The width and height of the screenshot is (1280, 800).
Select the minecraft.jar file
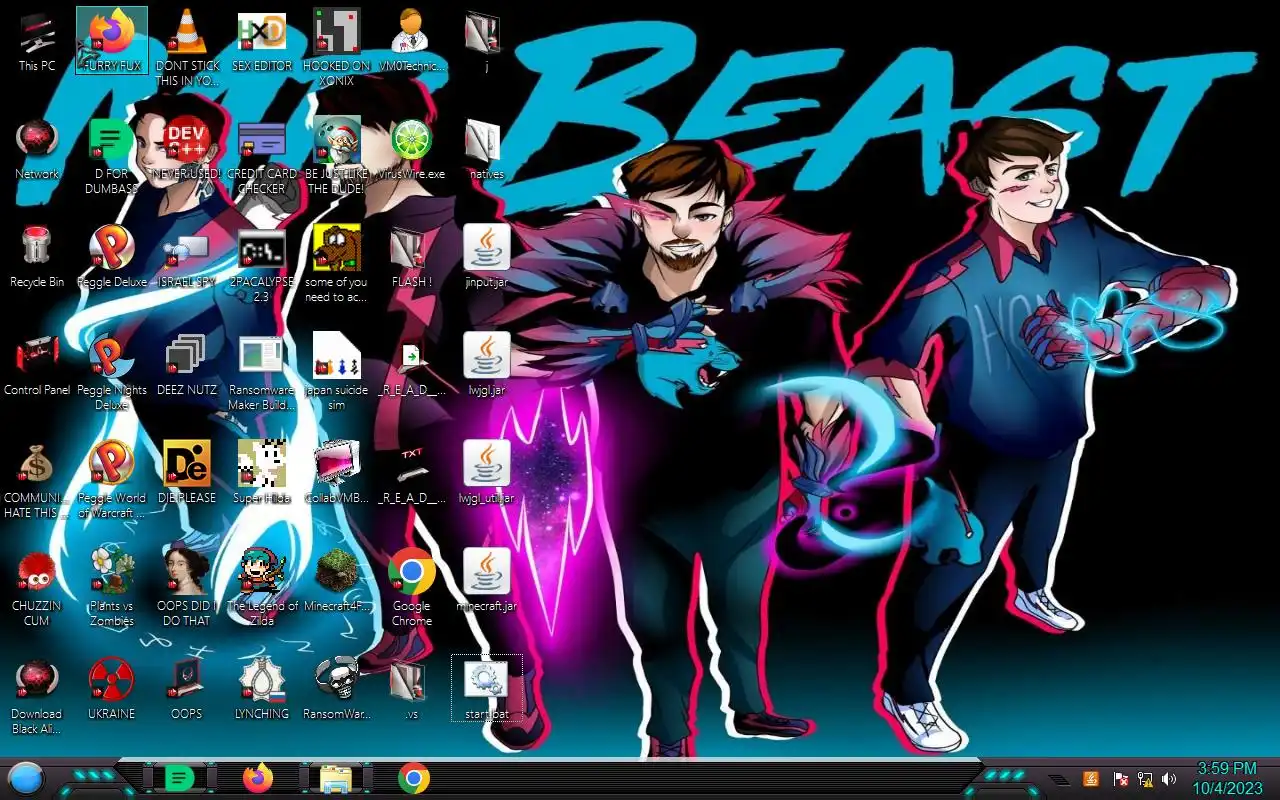click(486, 581)
